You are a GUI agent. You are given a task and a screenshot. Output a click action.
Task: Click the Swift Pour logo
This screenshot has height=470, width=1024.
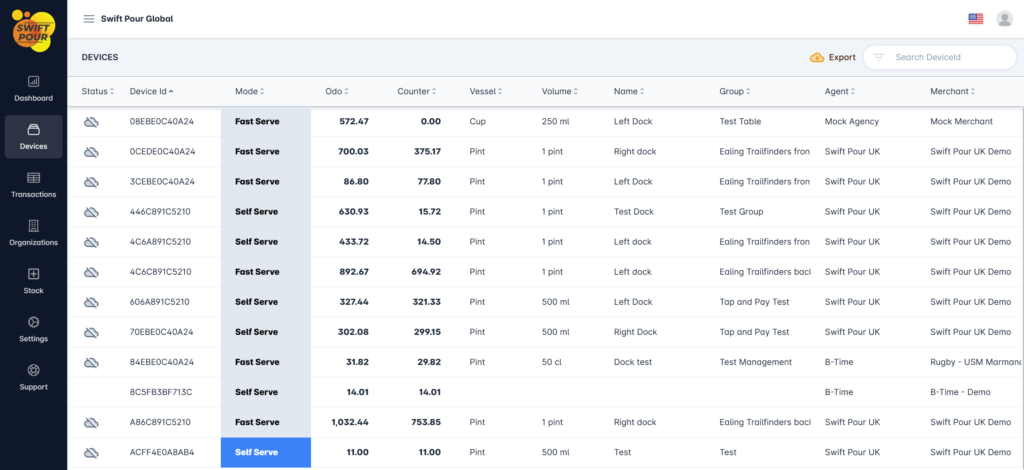tap(33, 29)
